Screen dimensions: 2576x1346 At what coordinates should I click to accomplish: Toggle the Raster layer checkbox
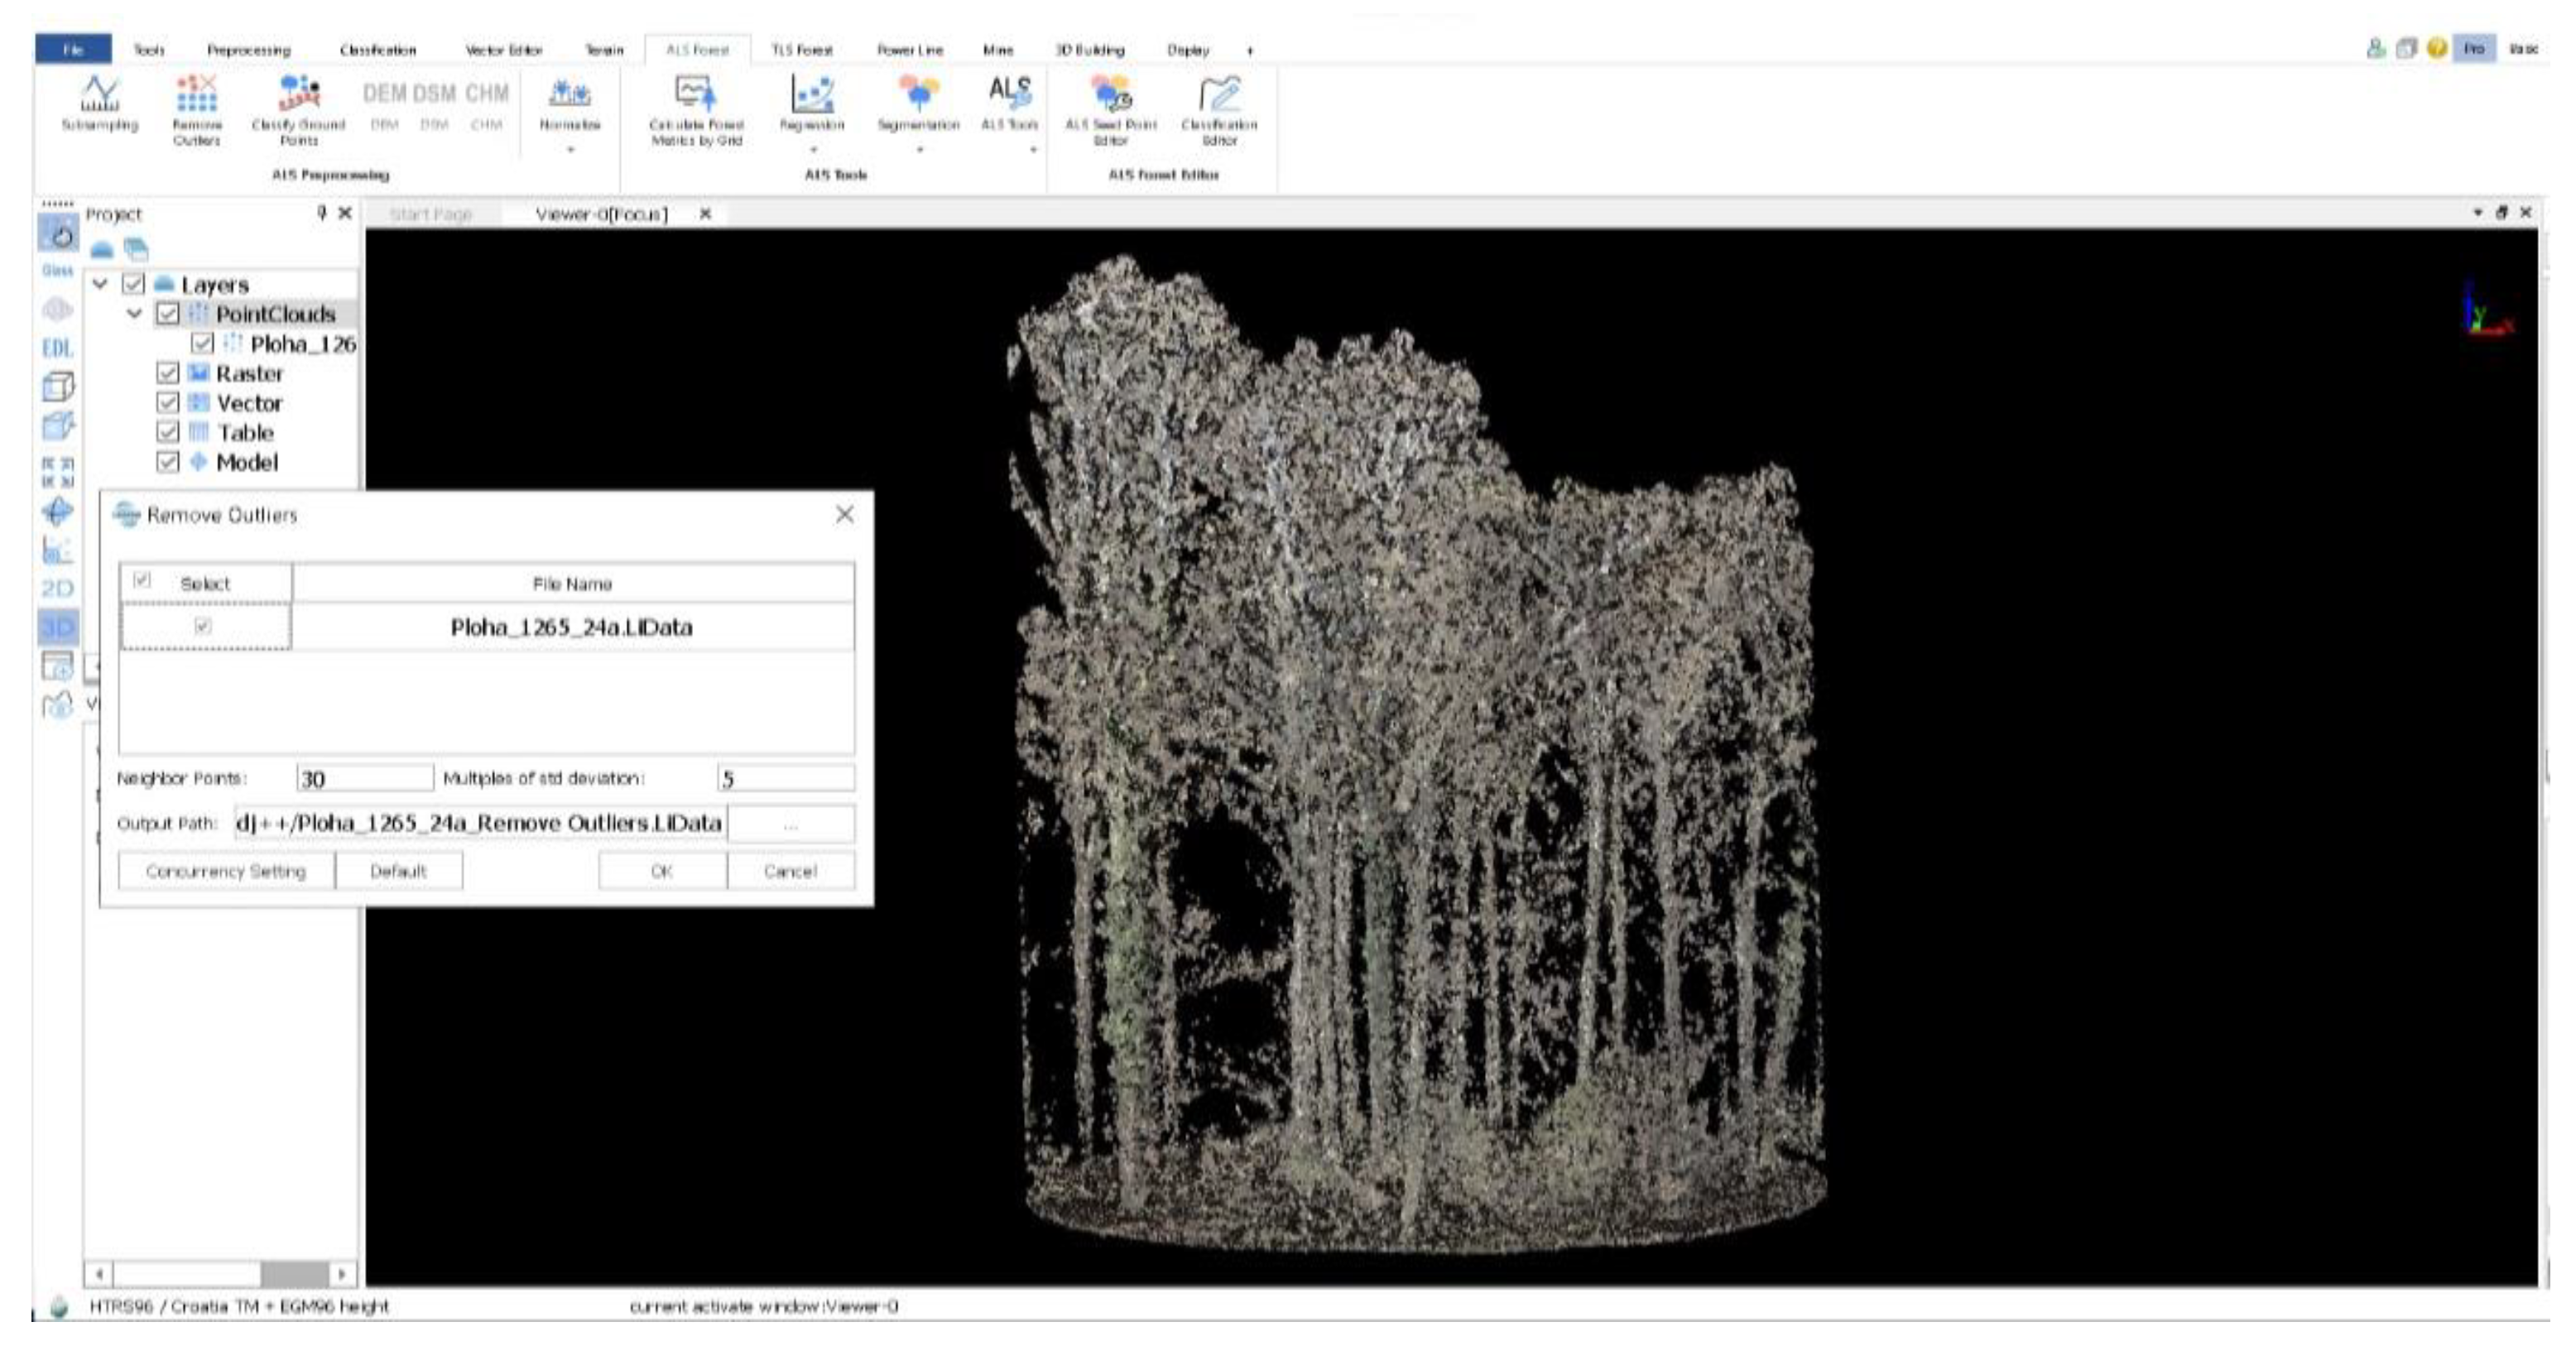point(168,373)
